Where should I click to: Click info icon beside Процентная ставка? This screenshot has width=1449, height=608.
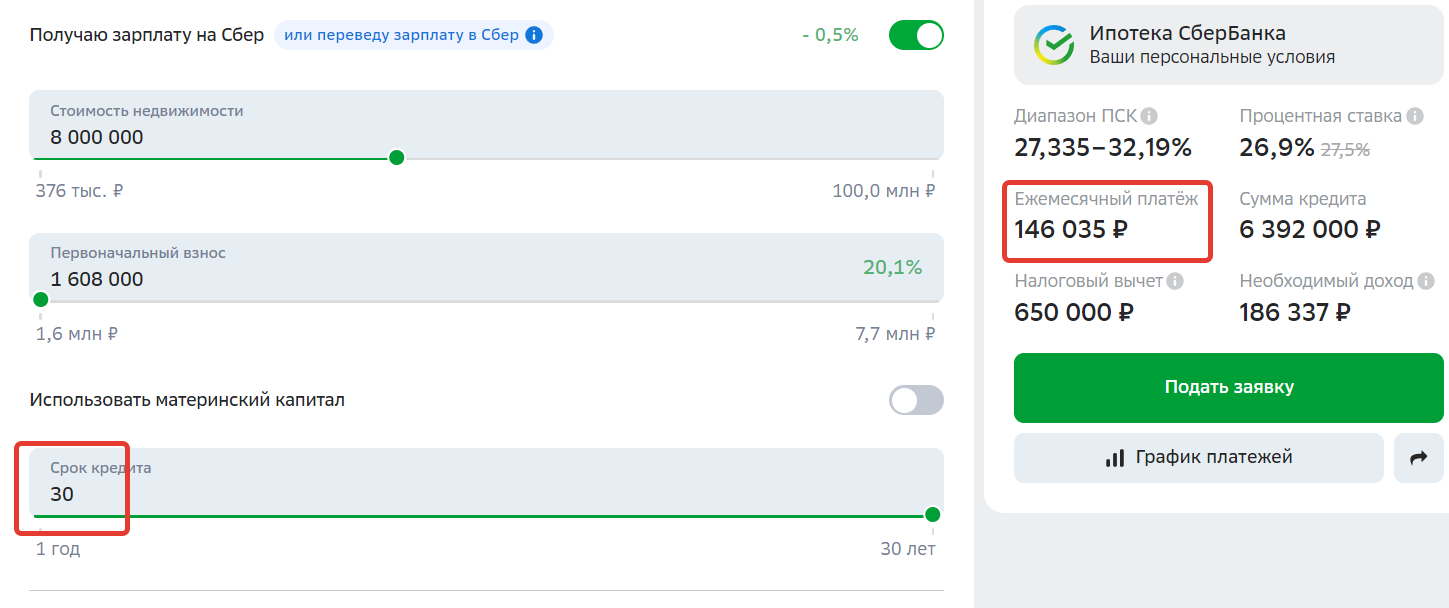coord(1415,116)
